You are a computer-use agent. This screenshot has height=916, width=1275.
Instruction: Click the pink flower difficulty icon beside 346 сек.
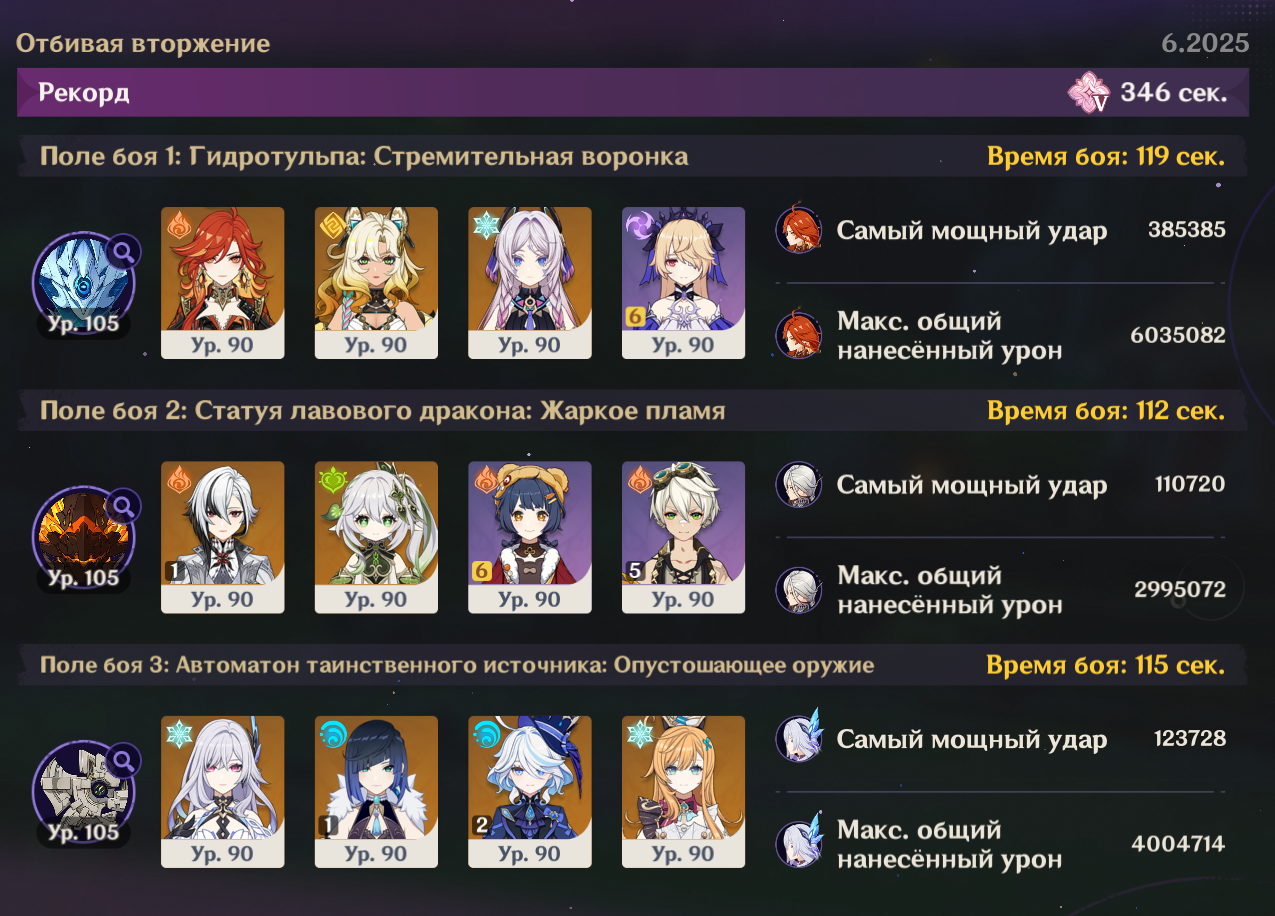tap(1090, 93)
